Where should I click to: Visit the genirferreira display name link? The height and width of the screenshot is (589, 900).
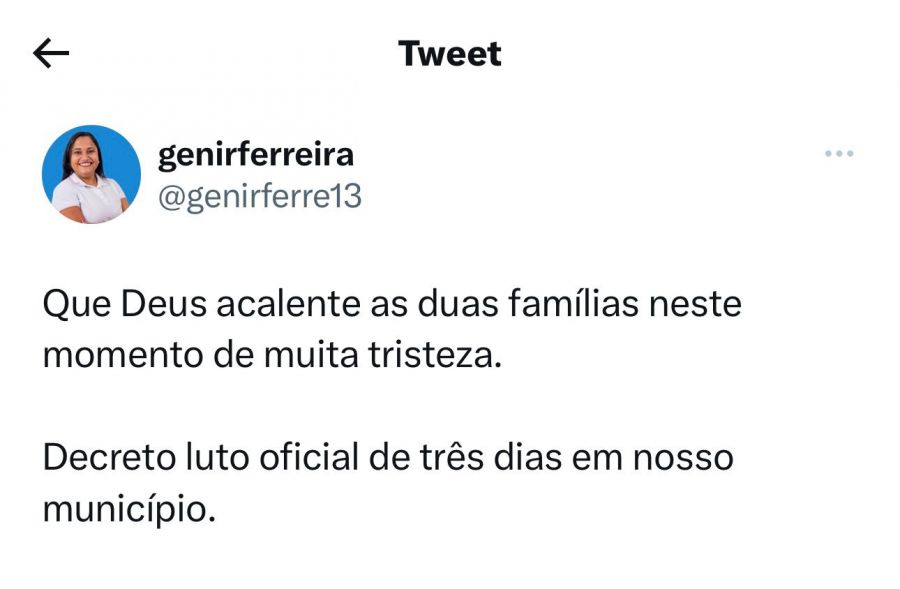point(256,156)
